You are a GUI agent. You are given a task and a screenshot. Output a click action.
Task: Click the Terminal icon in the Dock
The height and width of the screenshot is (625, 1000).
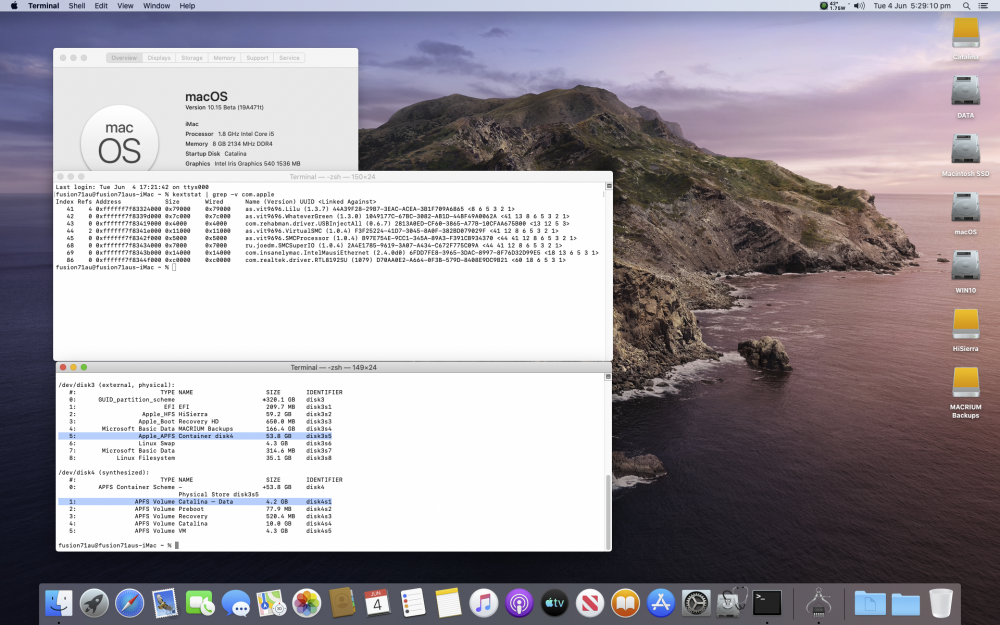pos(767,603)
